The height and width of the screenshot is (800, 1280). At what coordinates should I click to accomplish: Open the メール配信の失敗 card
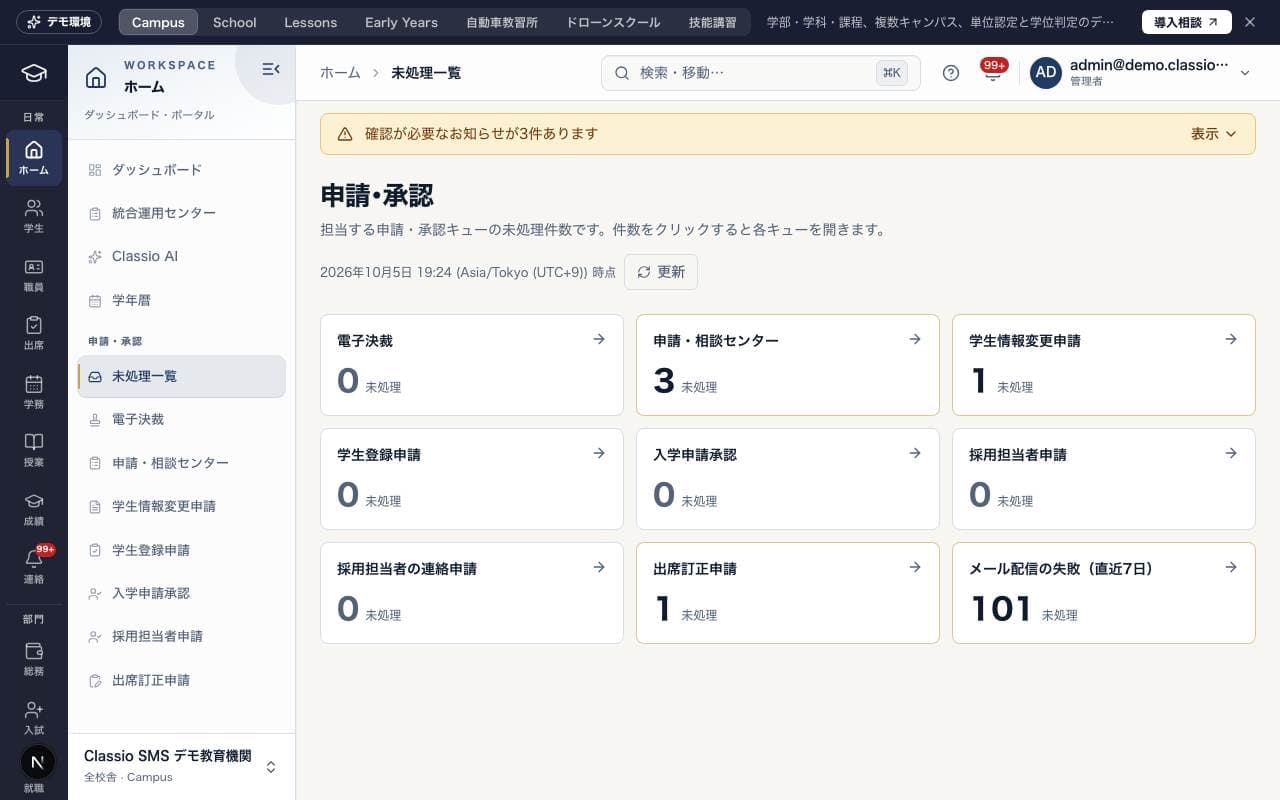tap(1104, 593)
